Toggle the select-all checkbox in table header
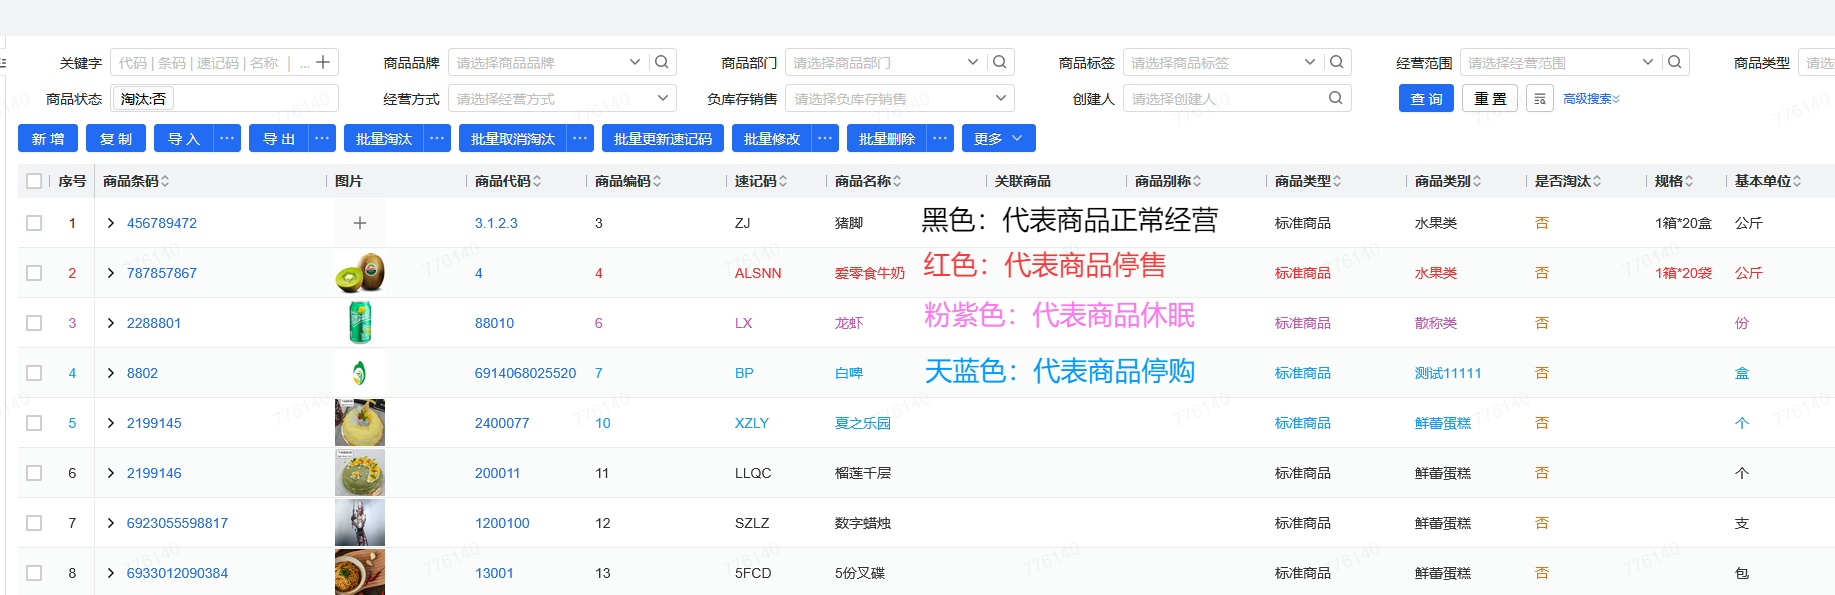Viewport: 1835px width, 595px height. [34, 181]
